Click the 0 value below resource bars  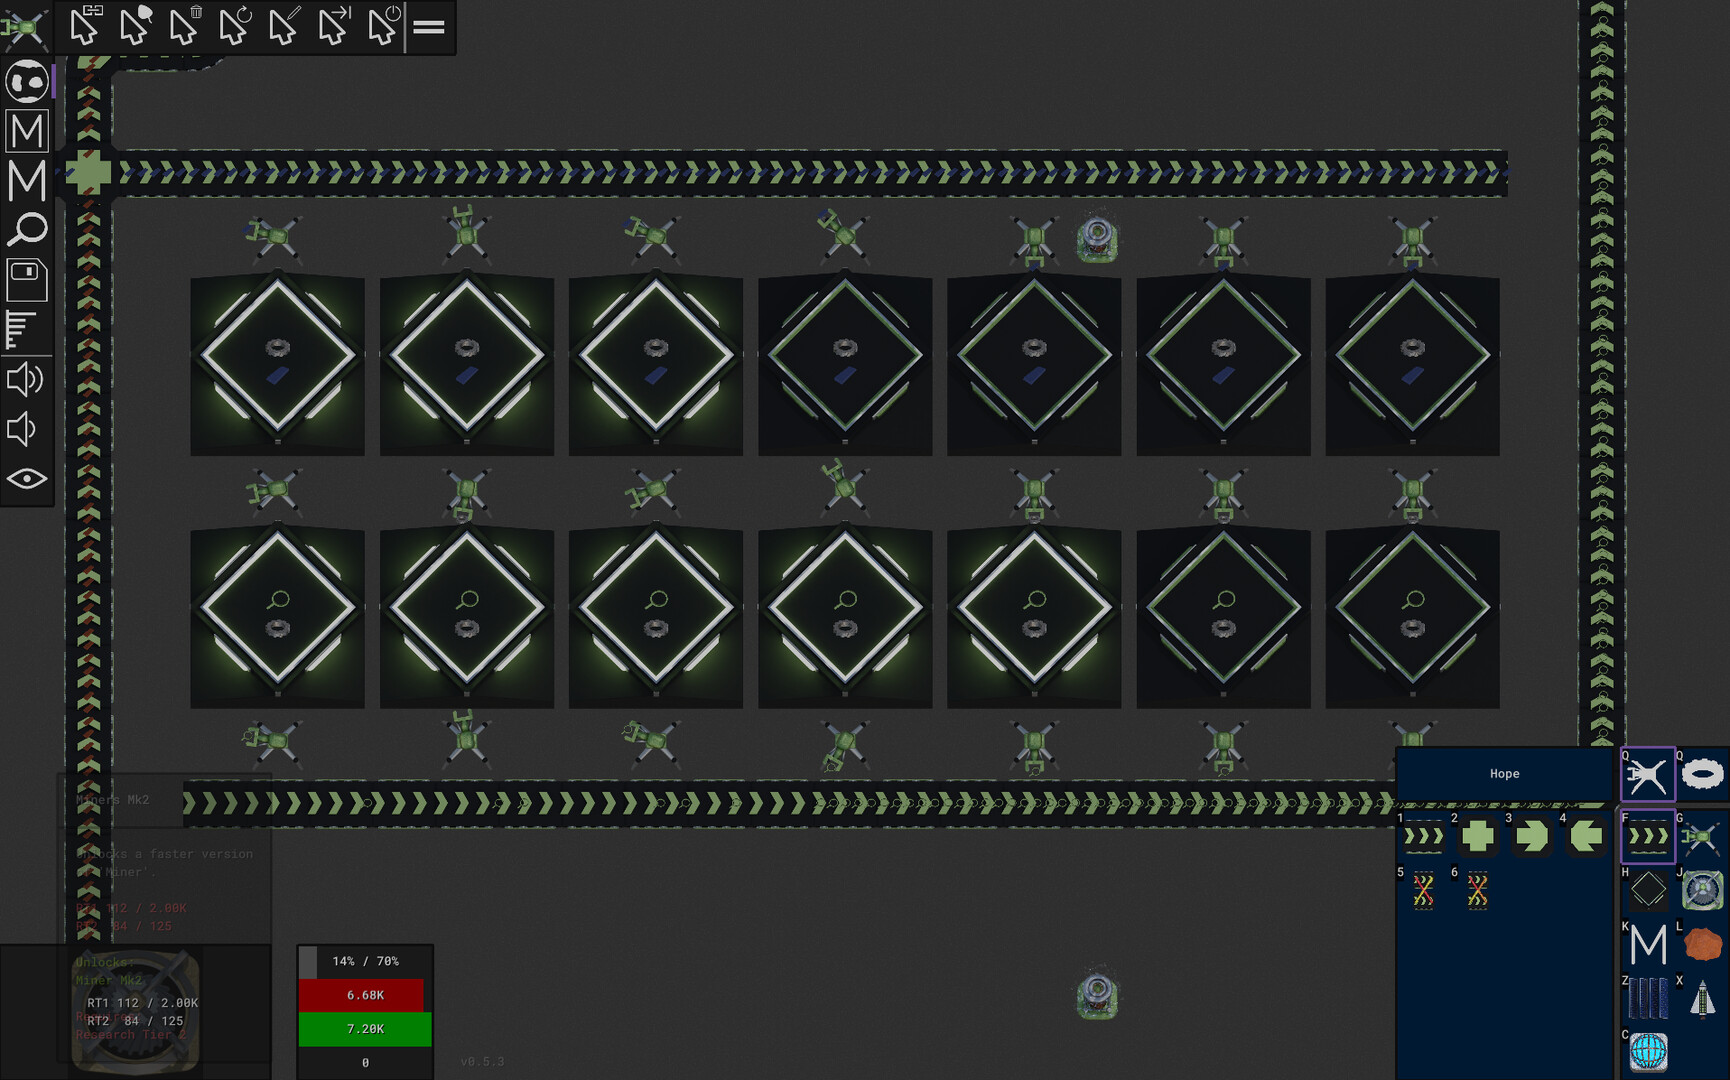(365, 1063)
